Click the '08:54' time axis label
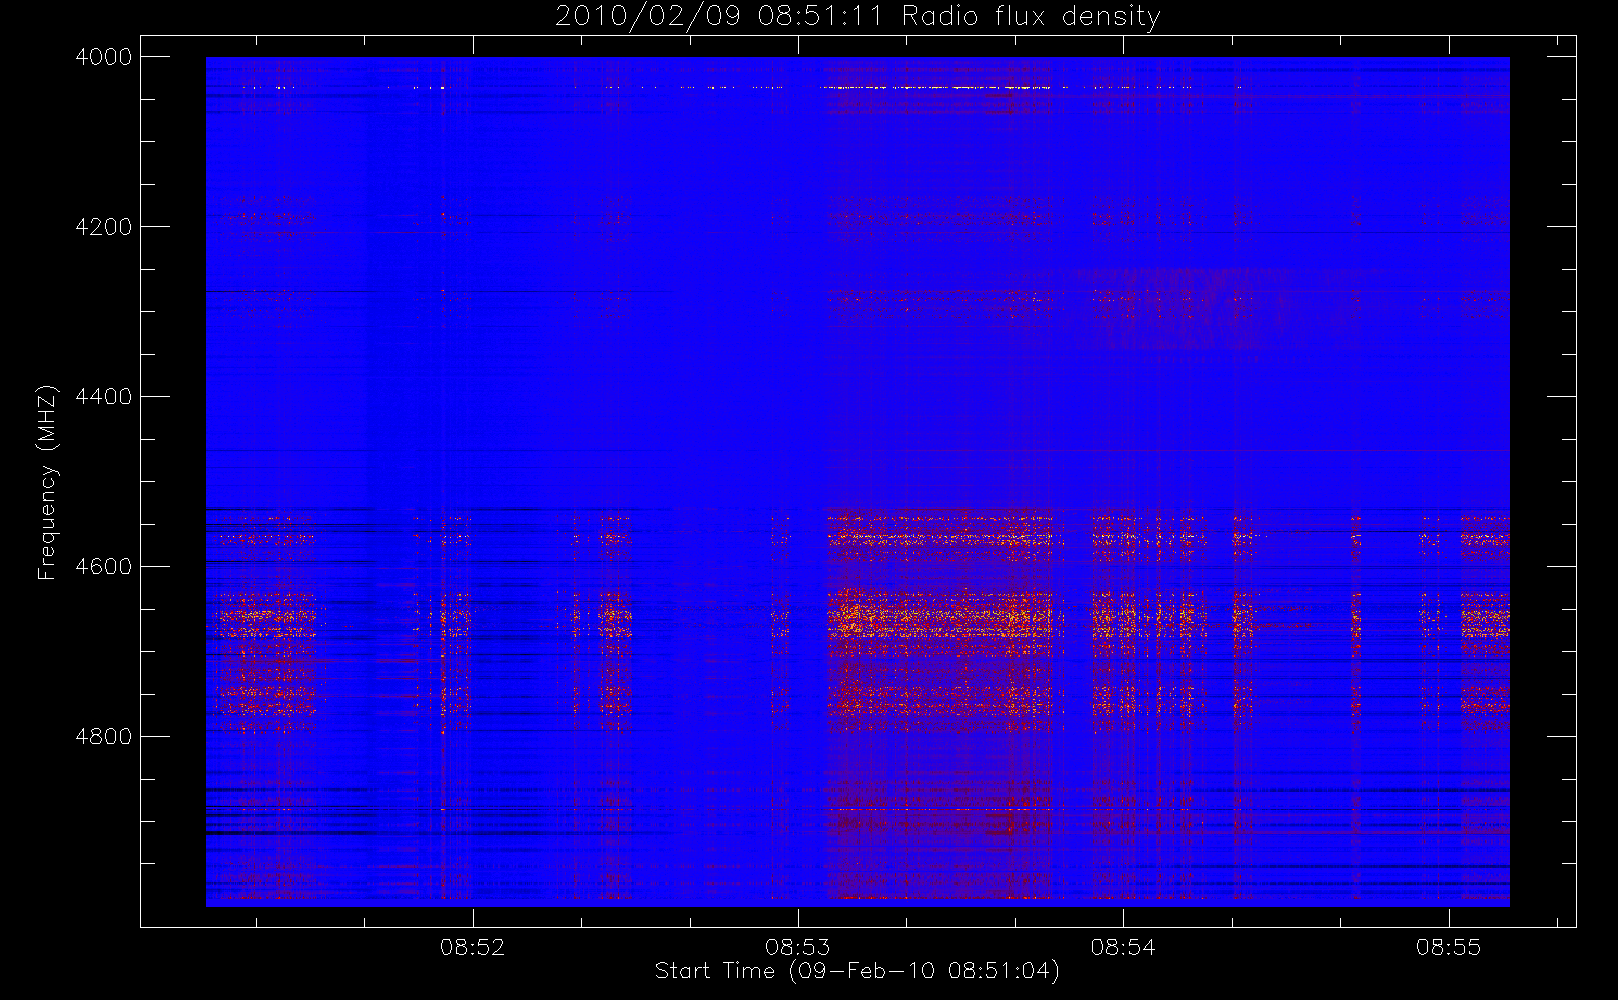This screenshot has height=1000, width=1618. (x=1123, y=947)
